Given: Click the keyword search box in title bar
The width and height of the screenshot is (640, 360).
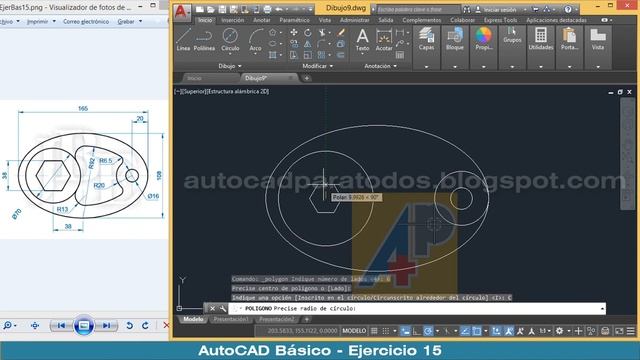Looking at the screenshot, I should (x=418, y=9).
